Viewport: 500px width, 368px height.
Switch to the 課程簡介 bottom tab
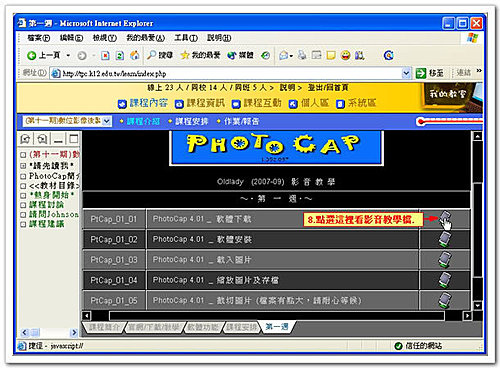(104, 327)
